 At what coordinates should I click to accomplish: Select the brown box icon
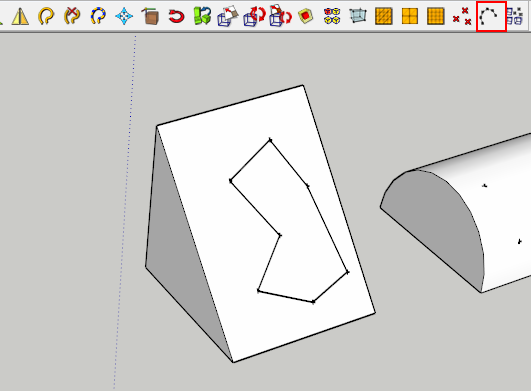tap(150, 16)
